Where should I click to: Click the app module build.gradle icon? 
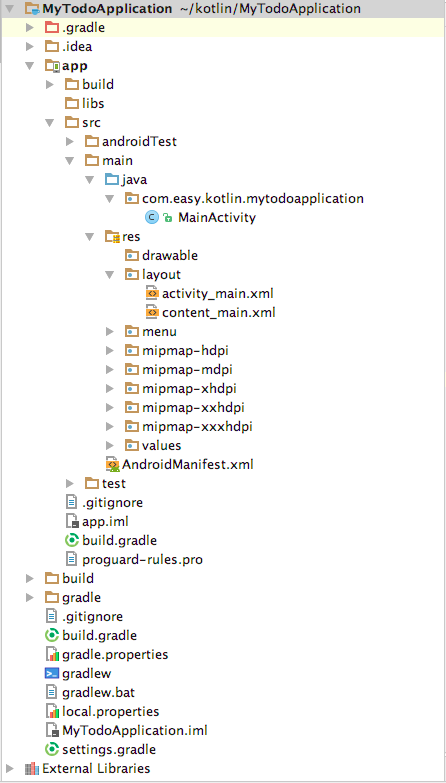tap(72, 540)
